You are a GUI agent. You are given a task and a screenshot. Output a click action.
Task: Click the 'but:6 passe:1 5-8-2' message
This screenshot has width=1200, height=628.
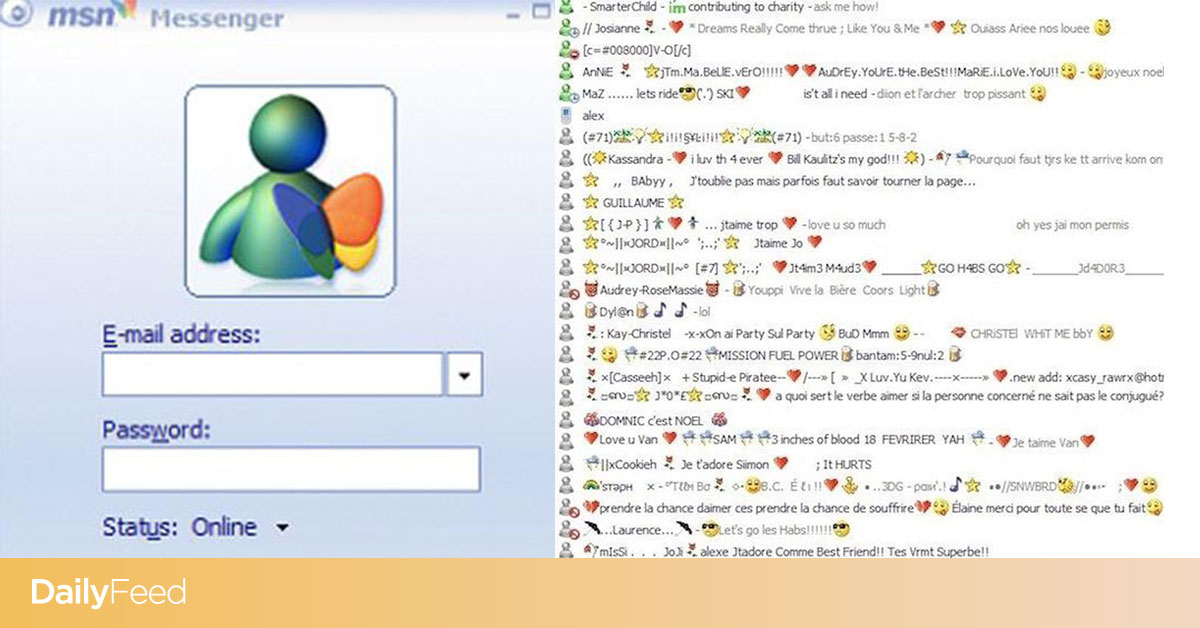(865, 138)
